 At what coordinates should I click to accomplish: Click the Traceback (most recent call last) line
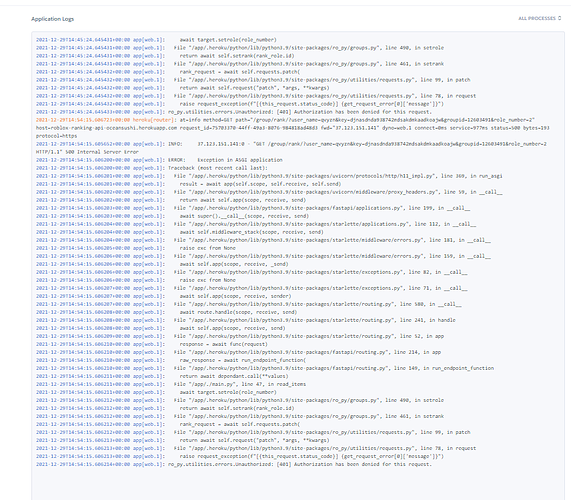coord(152,168)
